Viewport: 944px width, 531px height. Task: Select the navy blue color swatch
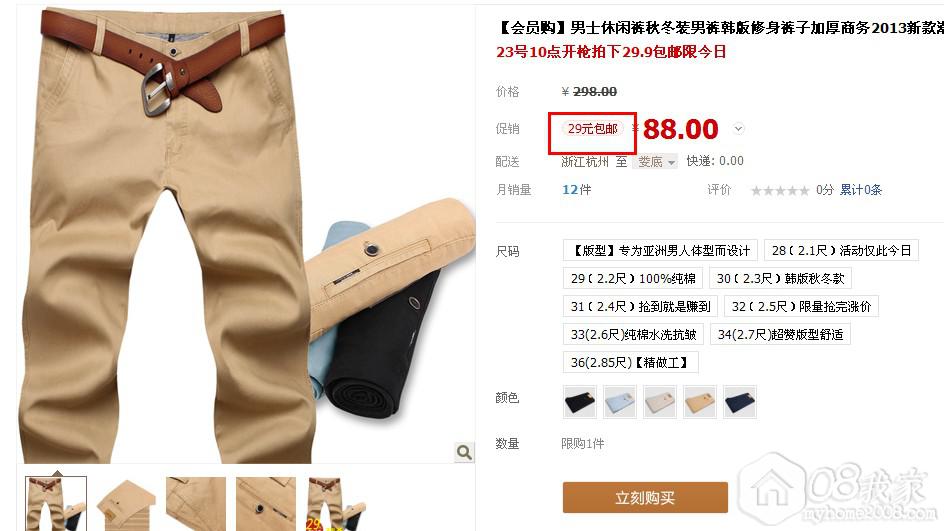(740, 402)
